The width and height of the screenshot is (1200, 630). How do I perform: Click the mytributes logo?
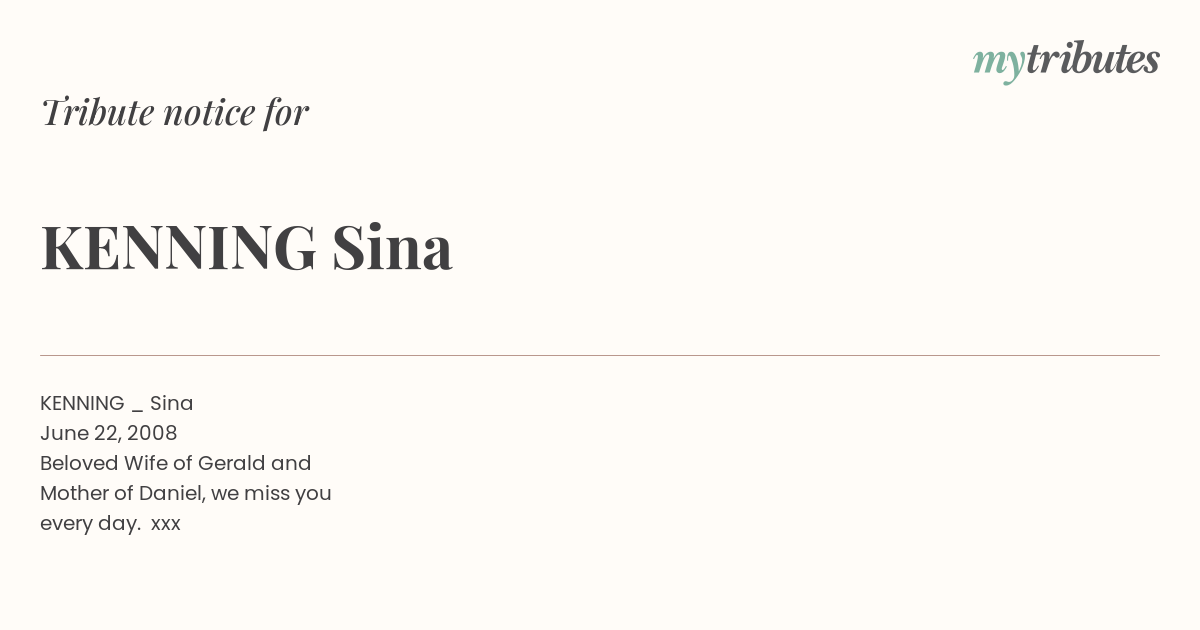pos(1066,61)
